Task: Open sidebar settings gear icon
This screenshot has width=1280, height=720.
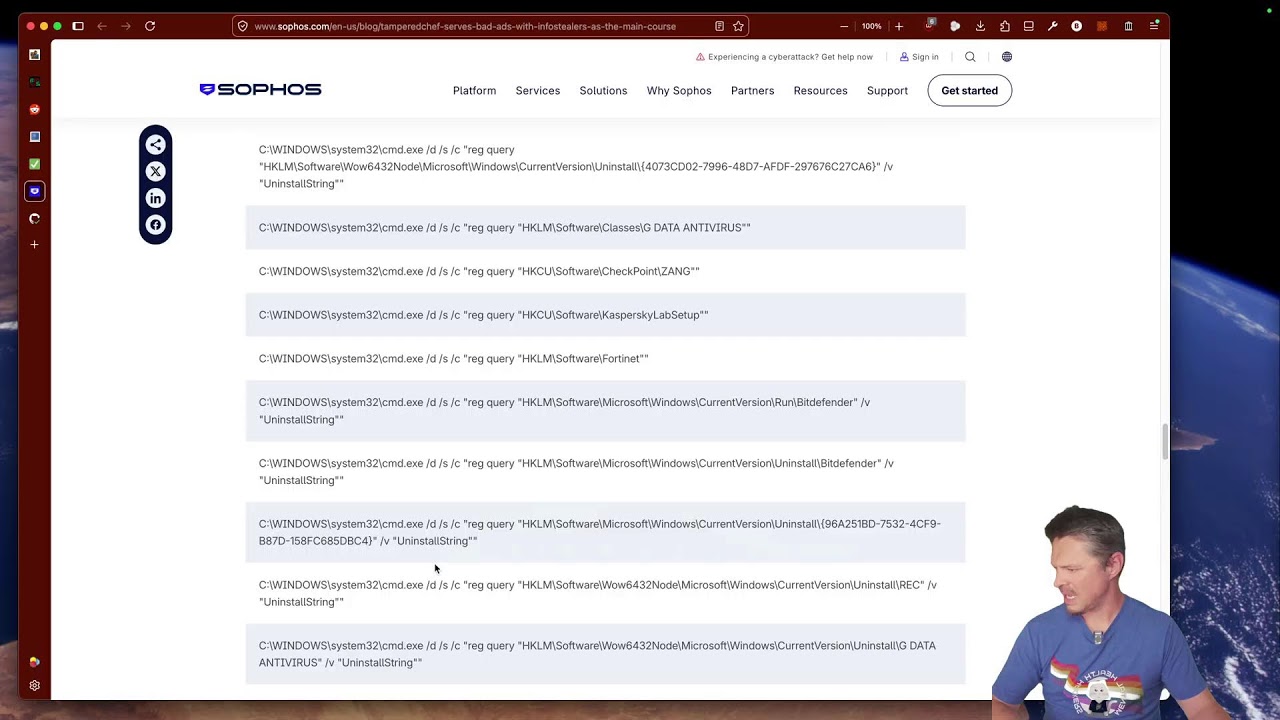Action: [35, 686]
